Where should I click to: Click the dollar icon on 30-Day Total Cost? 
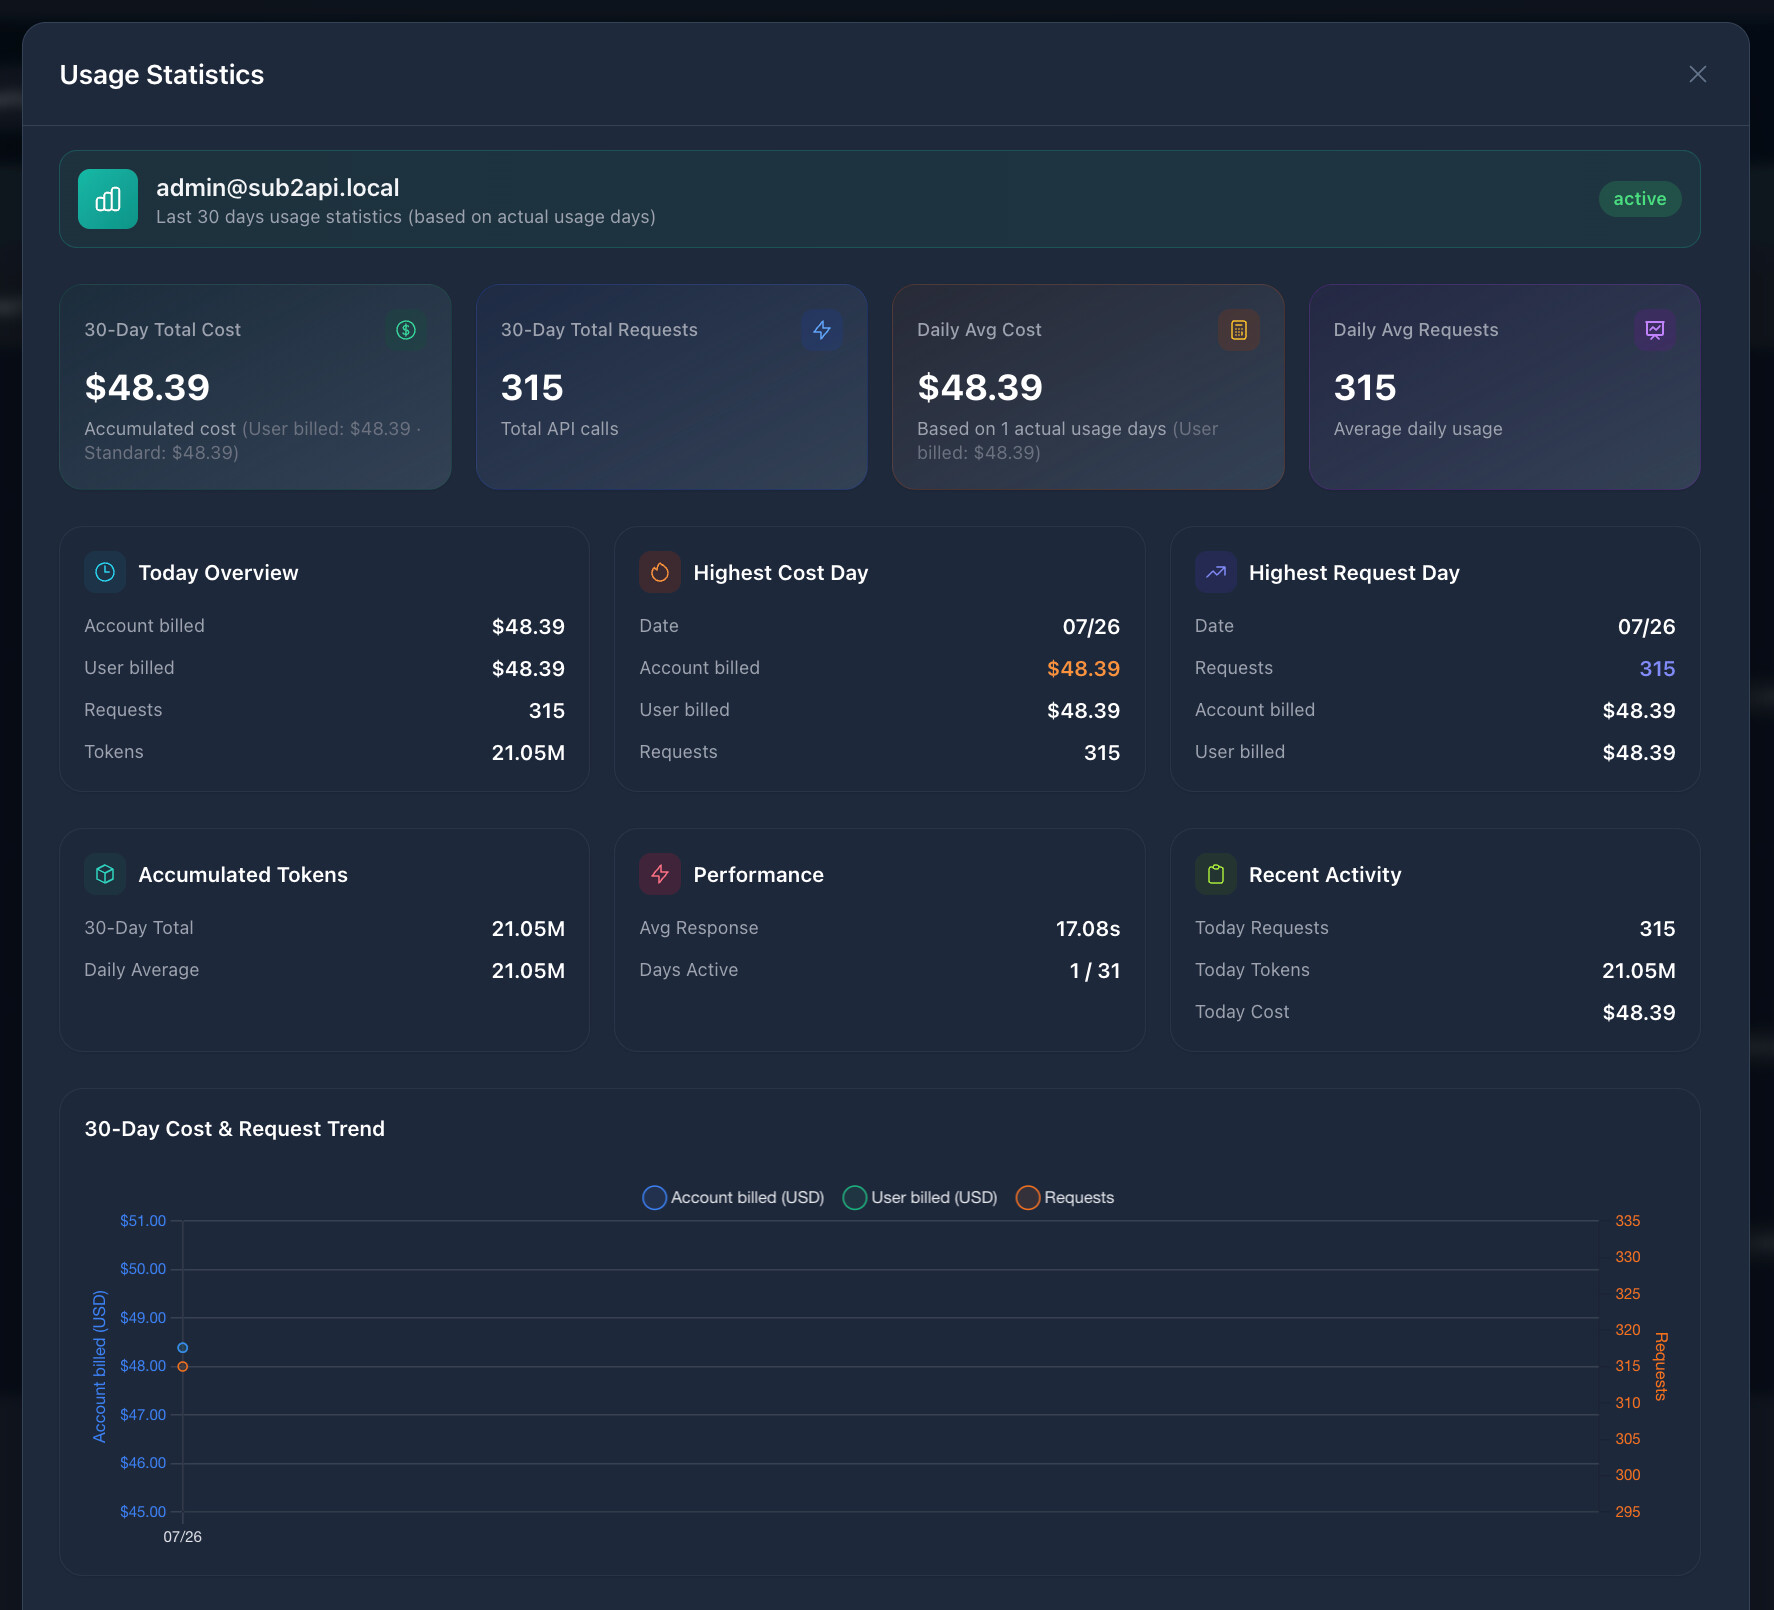click(405, 330)
